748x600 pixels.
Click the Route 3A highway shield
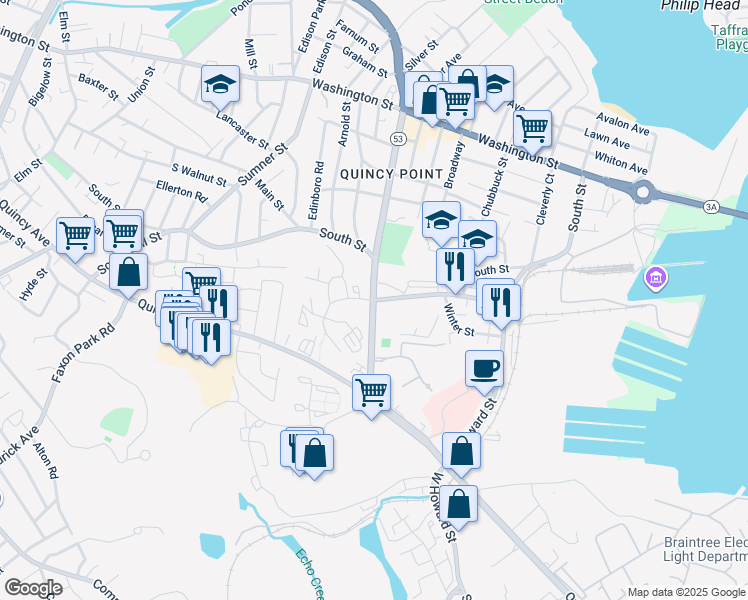pos(712,206)
